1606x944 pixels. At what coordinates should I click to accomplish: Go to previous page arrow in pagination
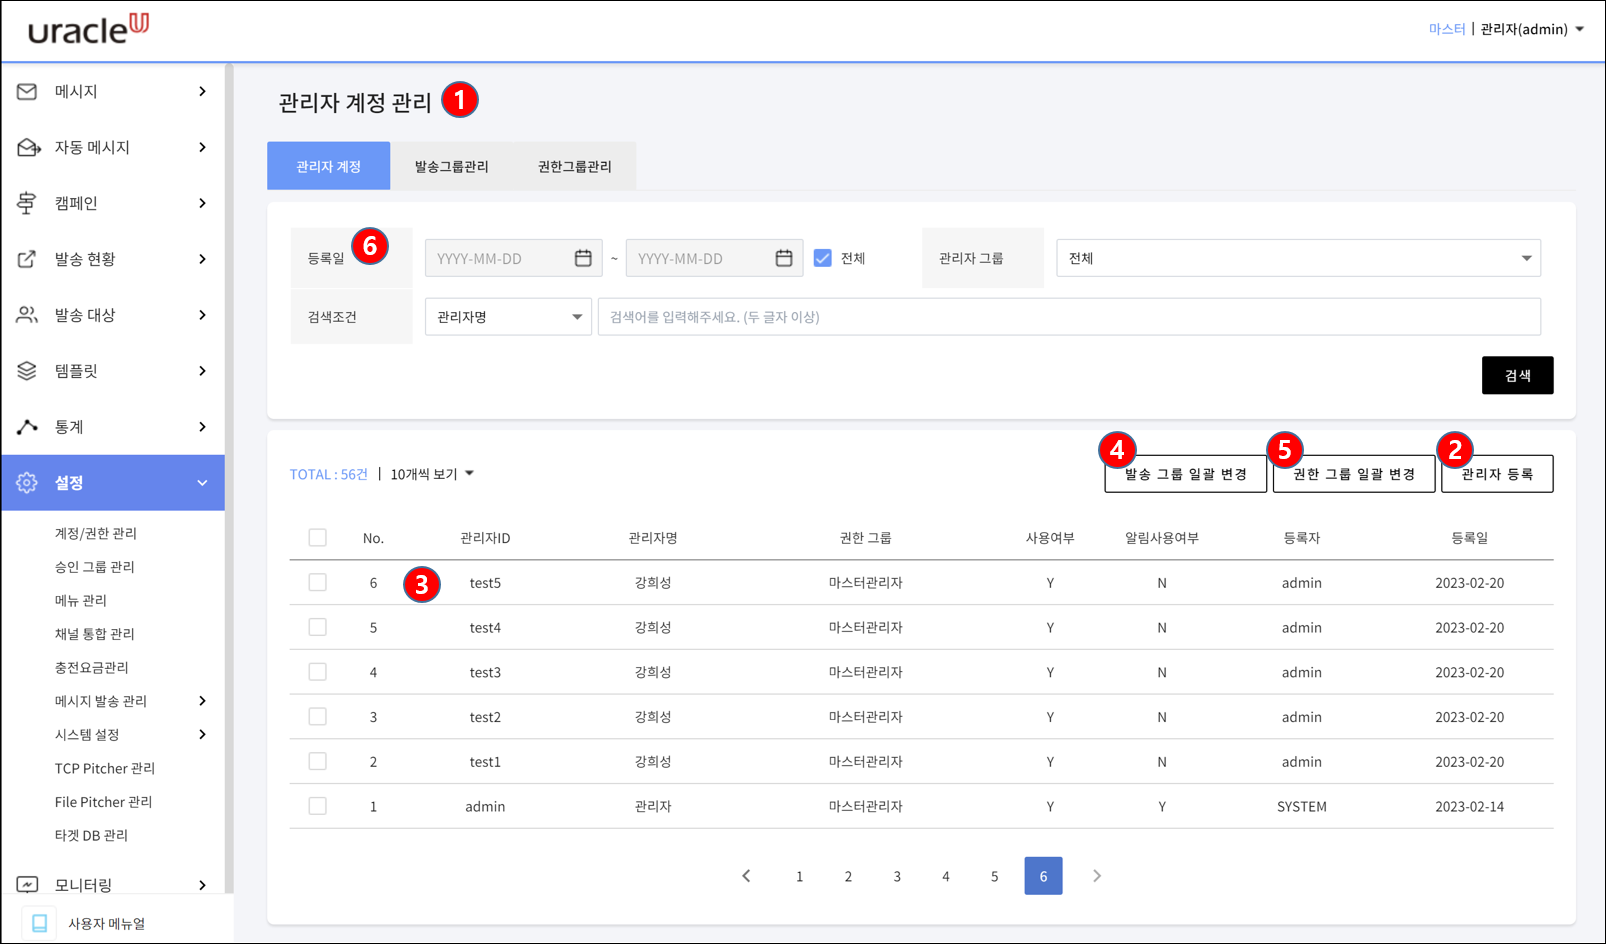746,876
